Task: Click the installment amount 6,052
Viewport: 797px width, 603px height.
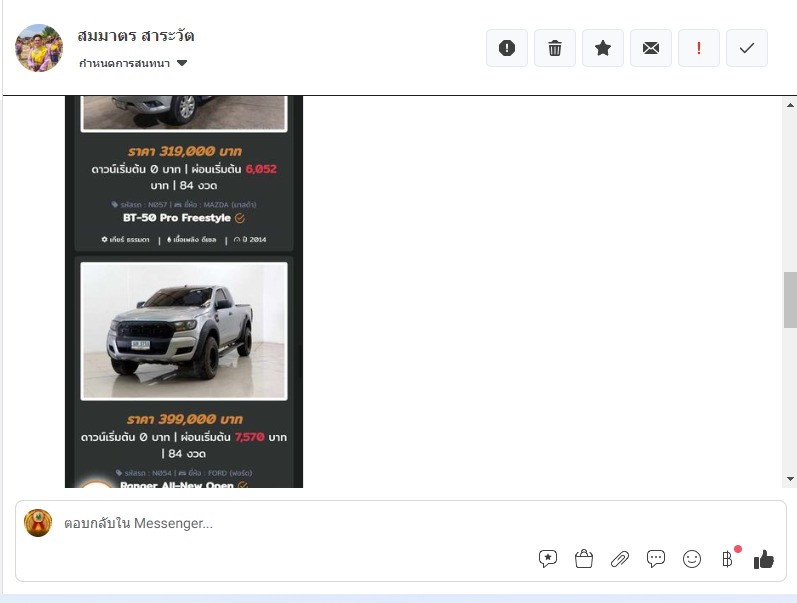Action: point(261,169)
